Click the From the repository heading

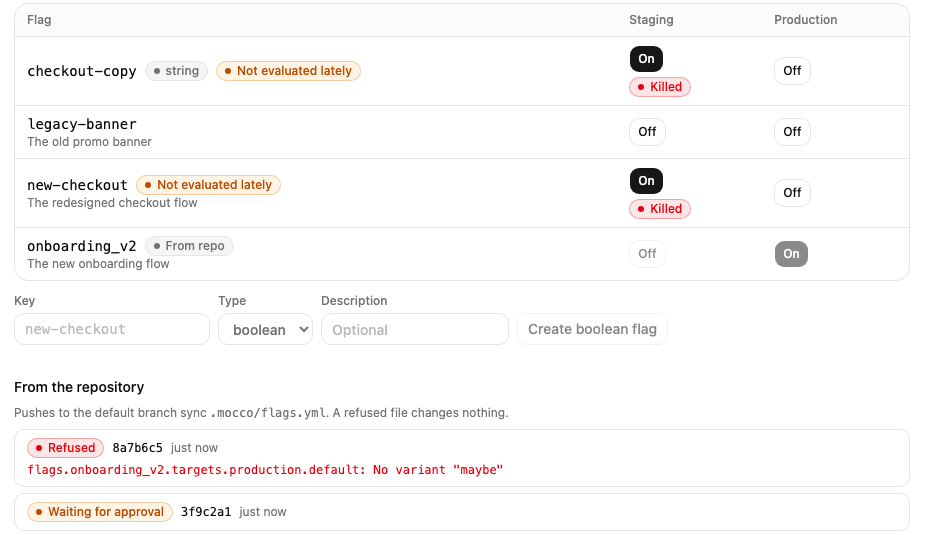pyautogui.click(x=79, y=388)
